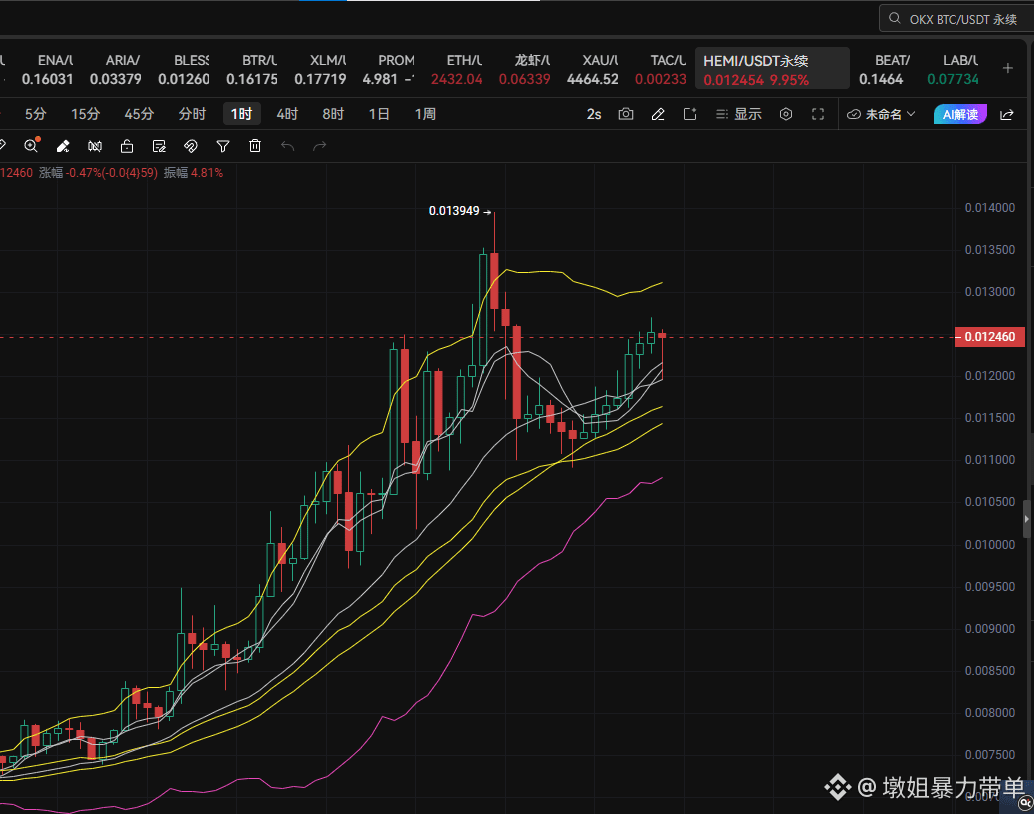The height and width of the screenshot is (814, 1034).
Task: Toggle the crossed-out candlestick compare icon
Action: [95, 146]
